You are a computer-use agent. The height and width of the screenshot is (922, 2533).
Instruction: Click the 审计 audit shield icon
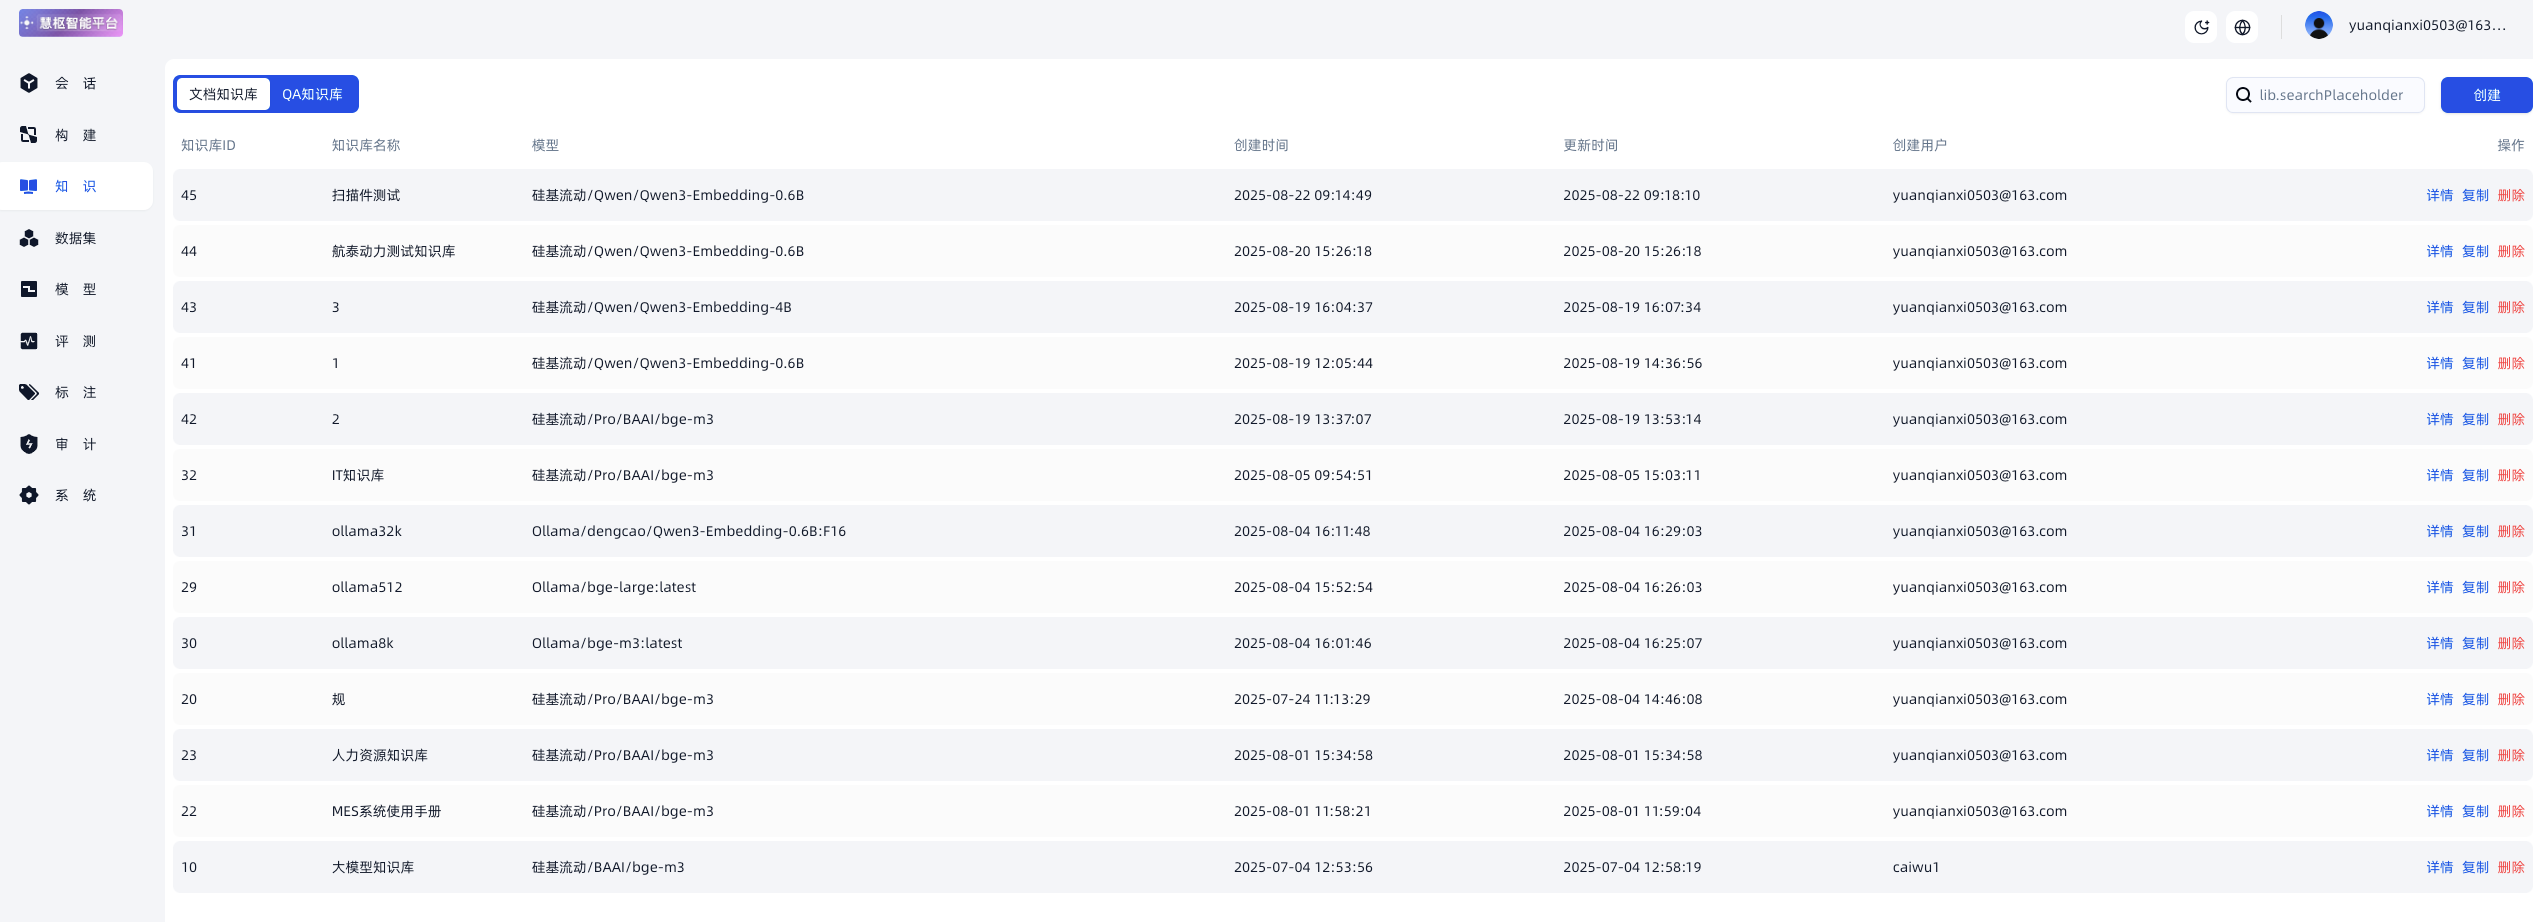(x=29, y=444)
